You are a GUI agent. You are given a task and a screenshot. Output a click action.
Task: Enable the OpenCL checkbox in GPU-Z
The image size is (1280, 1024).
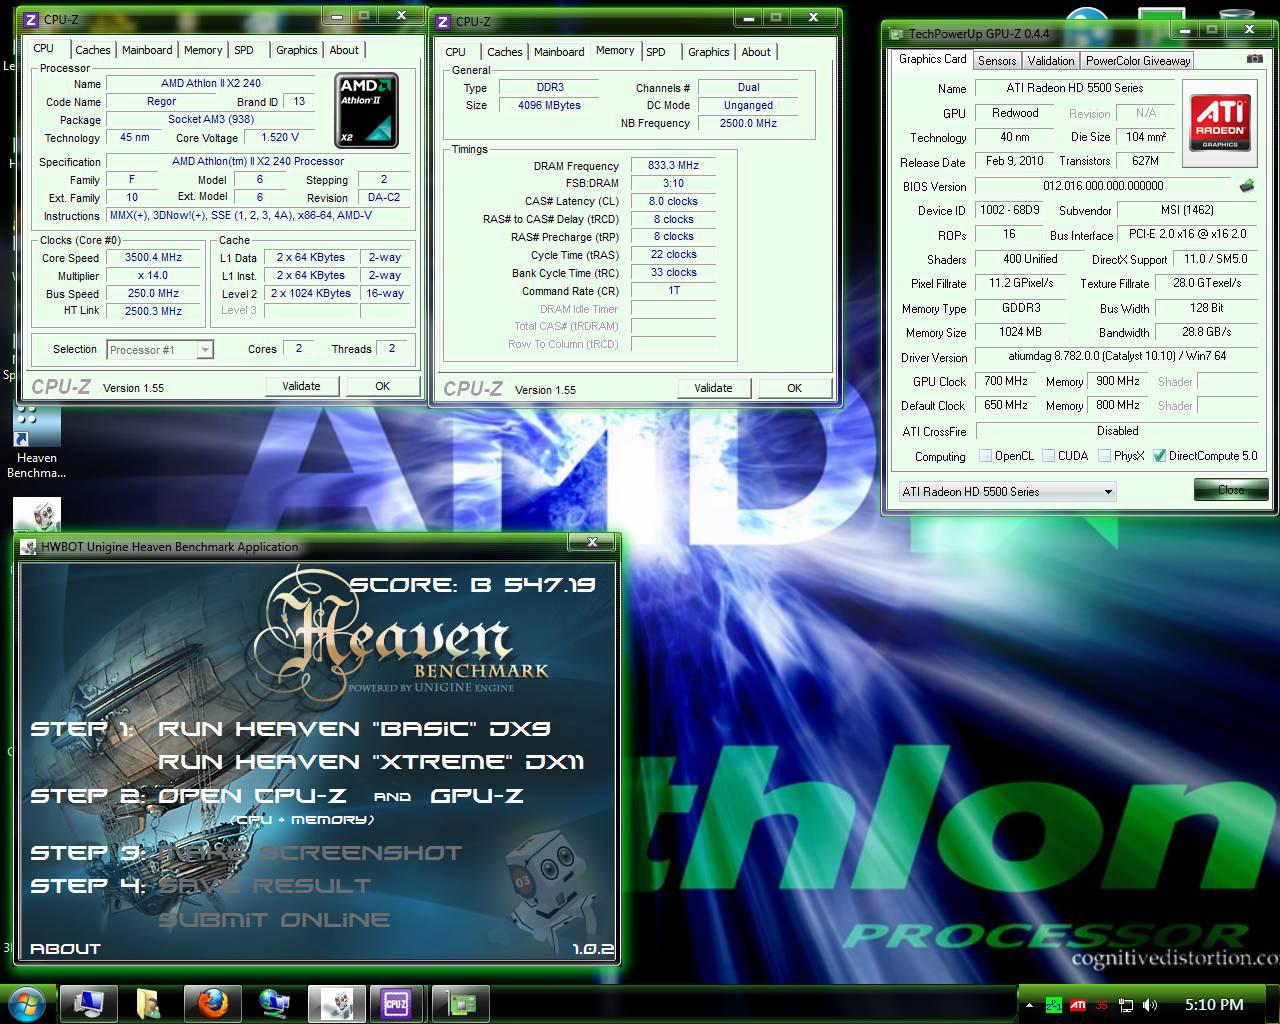tap(985, 456)
